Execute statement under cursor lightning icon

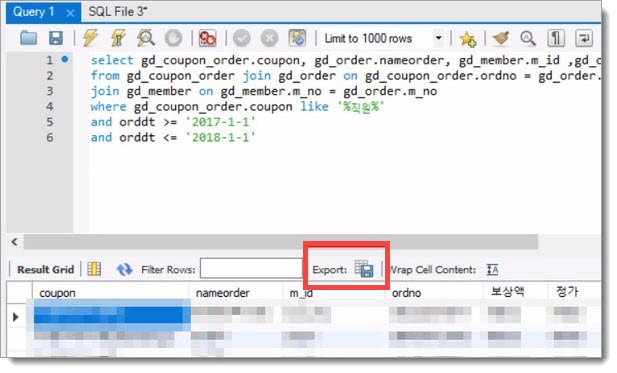(x=118, y=38)
